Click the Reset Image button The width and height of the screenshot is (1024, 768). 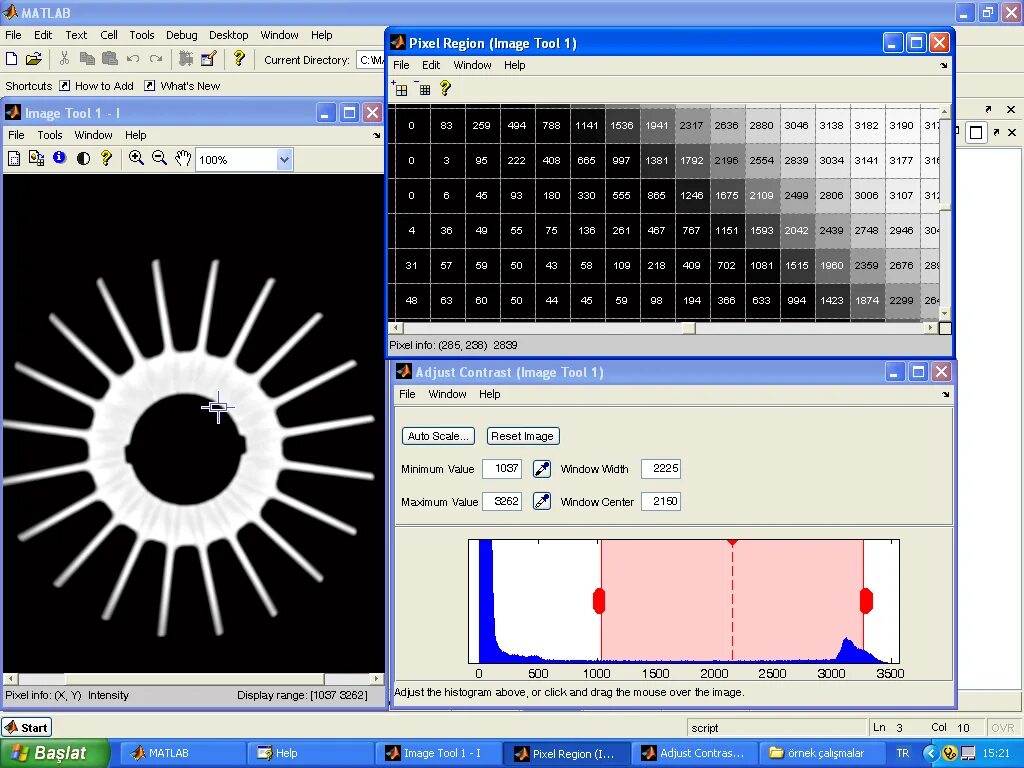(x=522, y=436)
